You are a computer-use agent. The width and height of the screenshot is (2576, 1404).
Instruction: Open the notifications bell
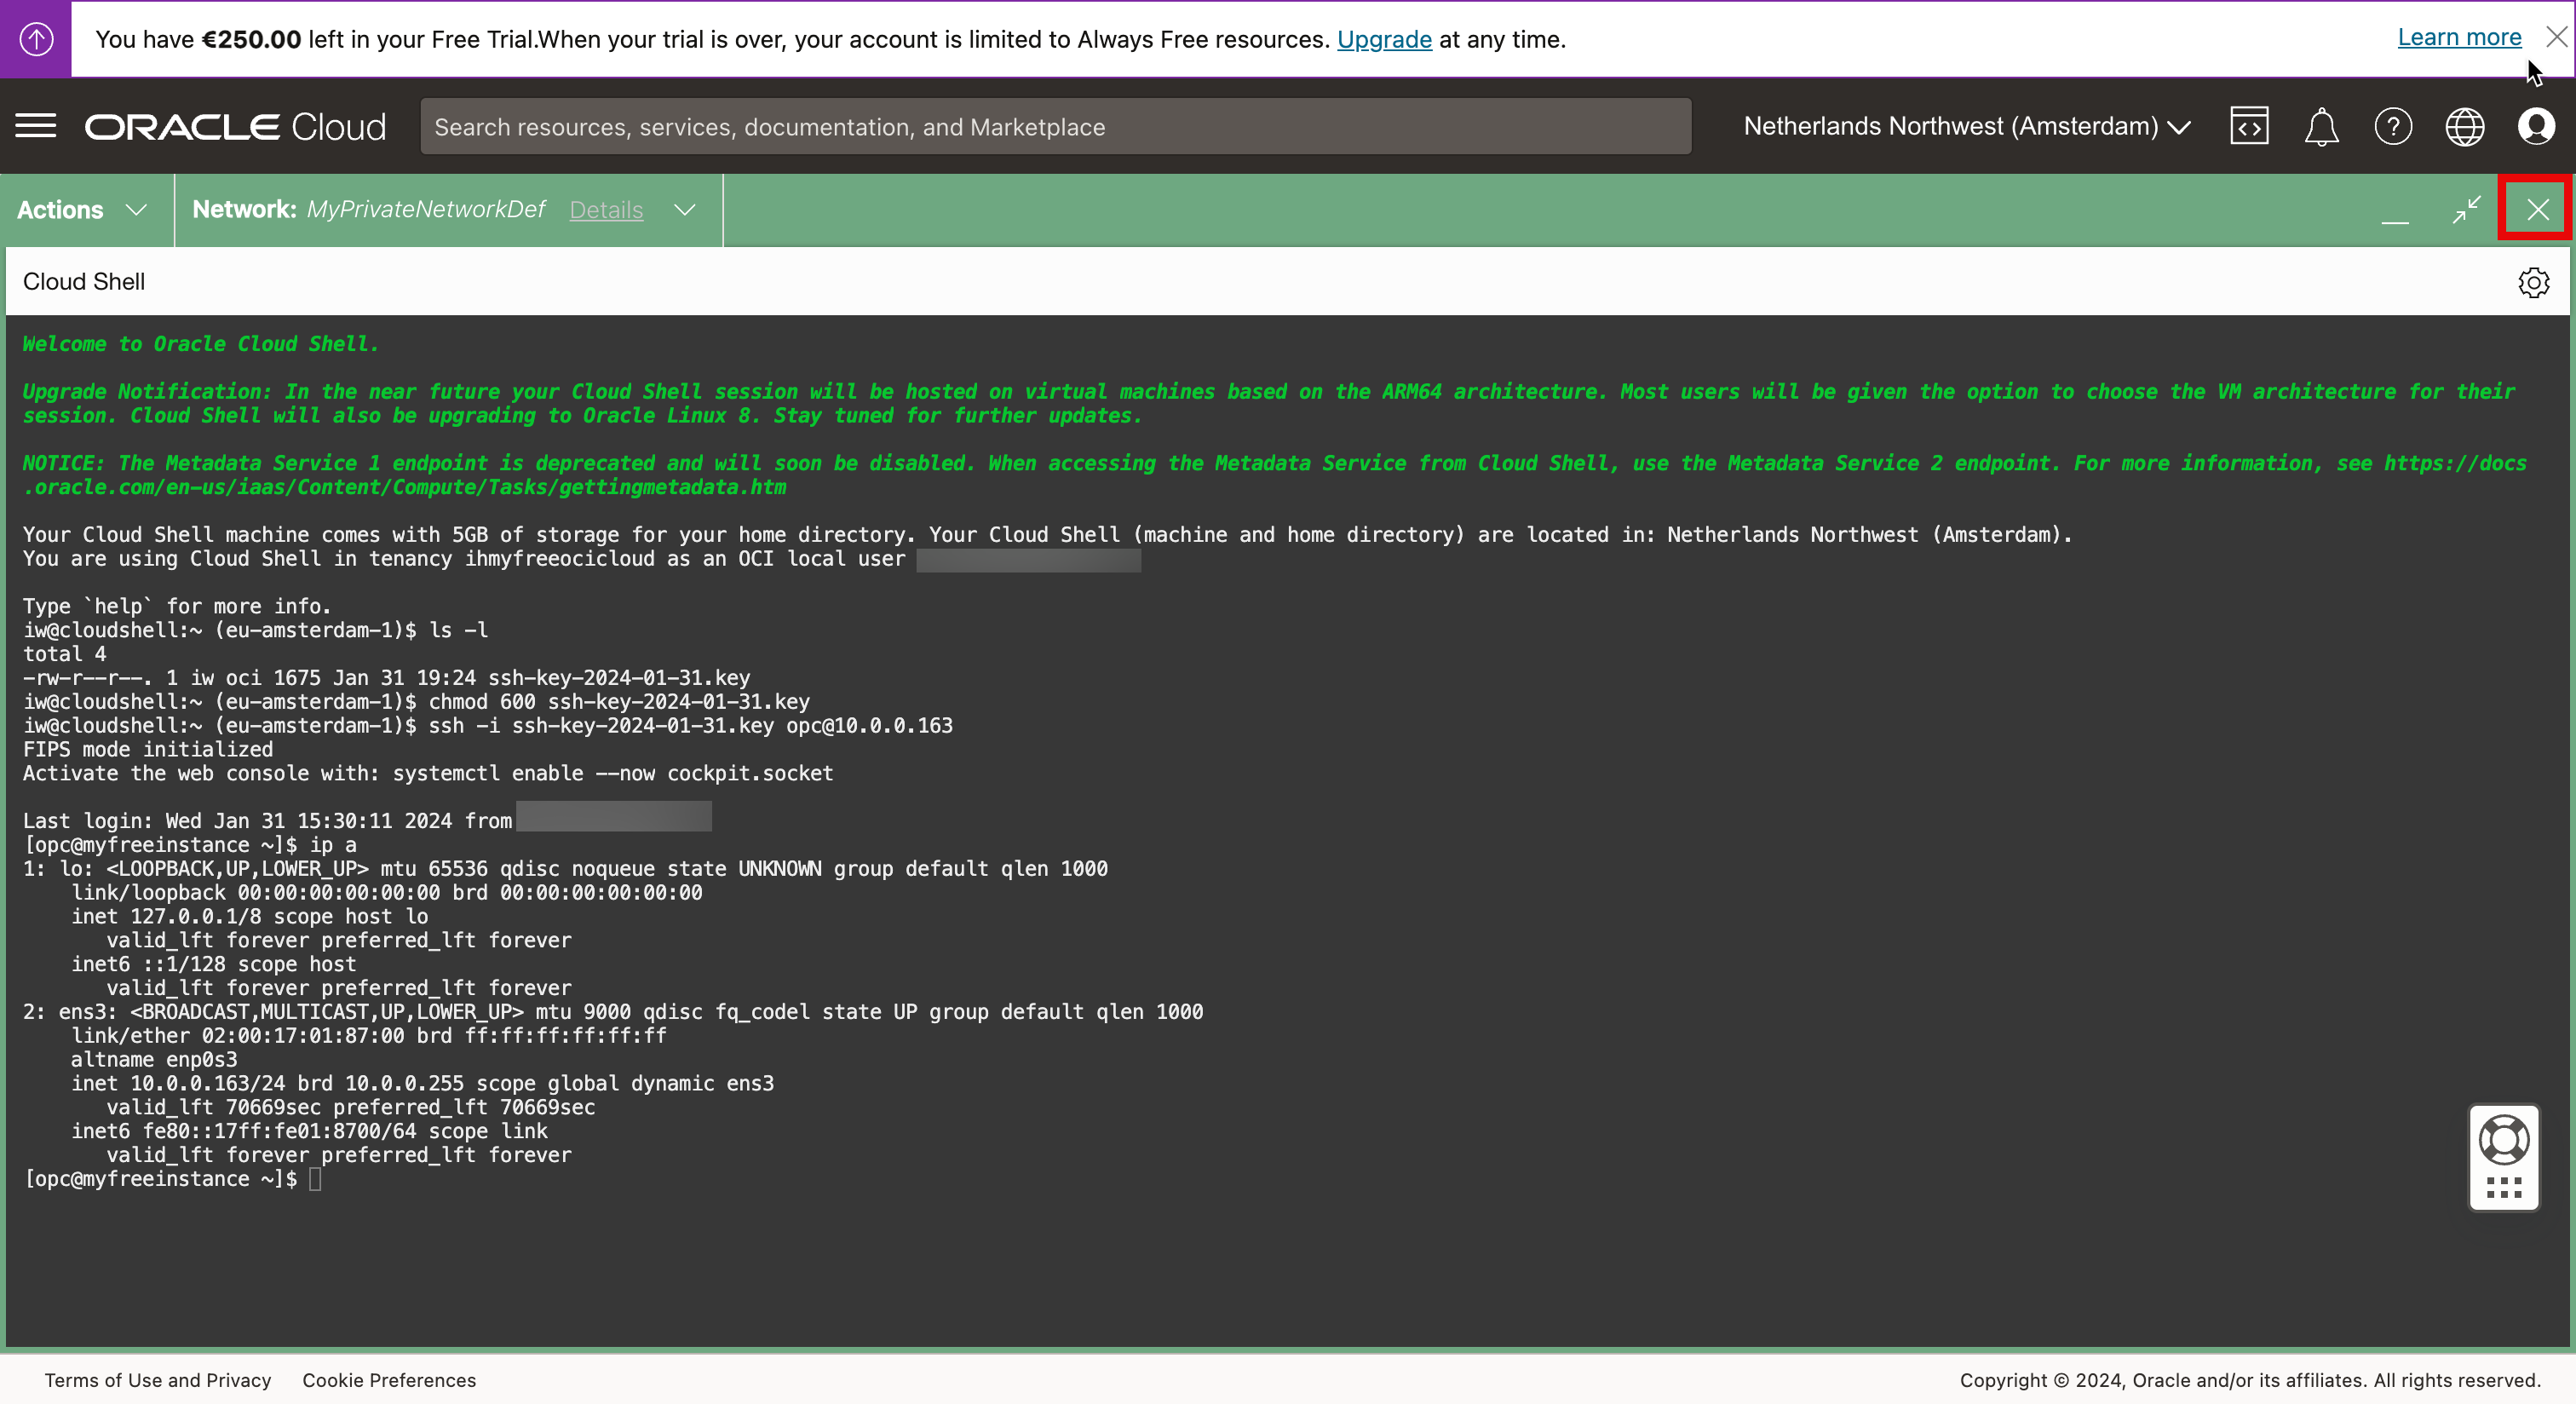2321,127
